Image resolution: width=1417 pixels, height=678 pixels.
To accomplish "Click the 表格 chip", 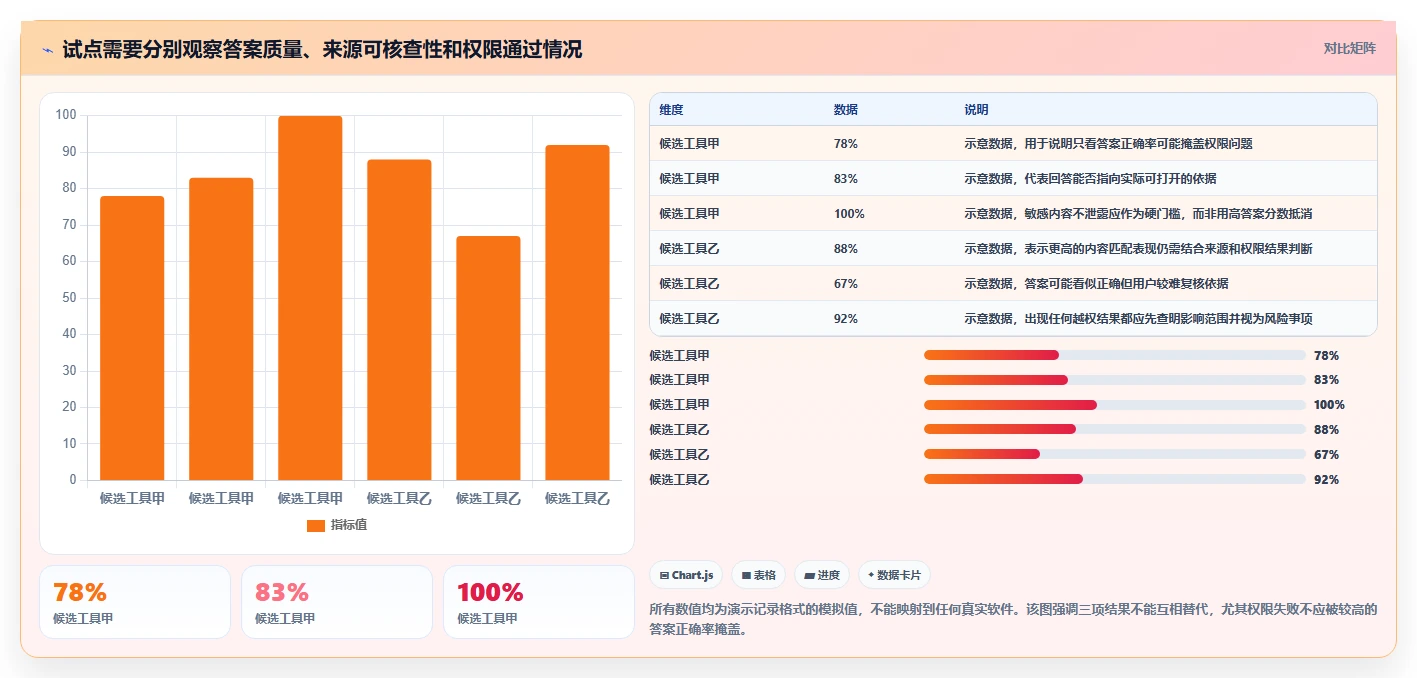I will (759, 575).
